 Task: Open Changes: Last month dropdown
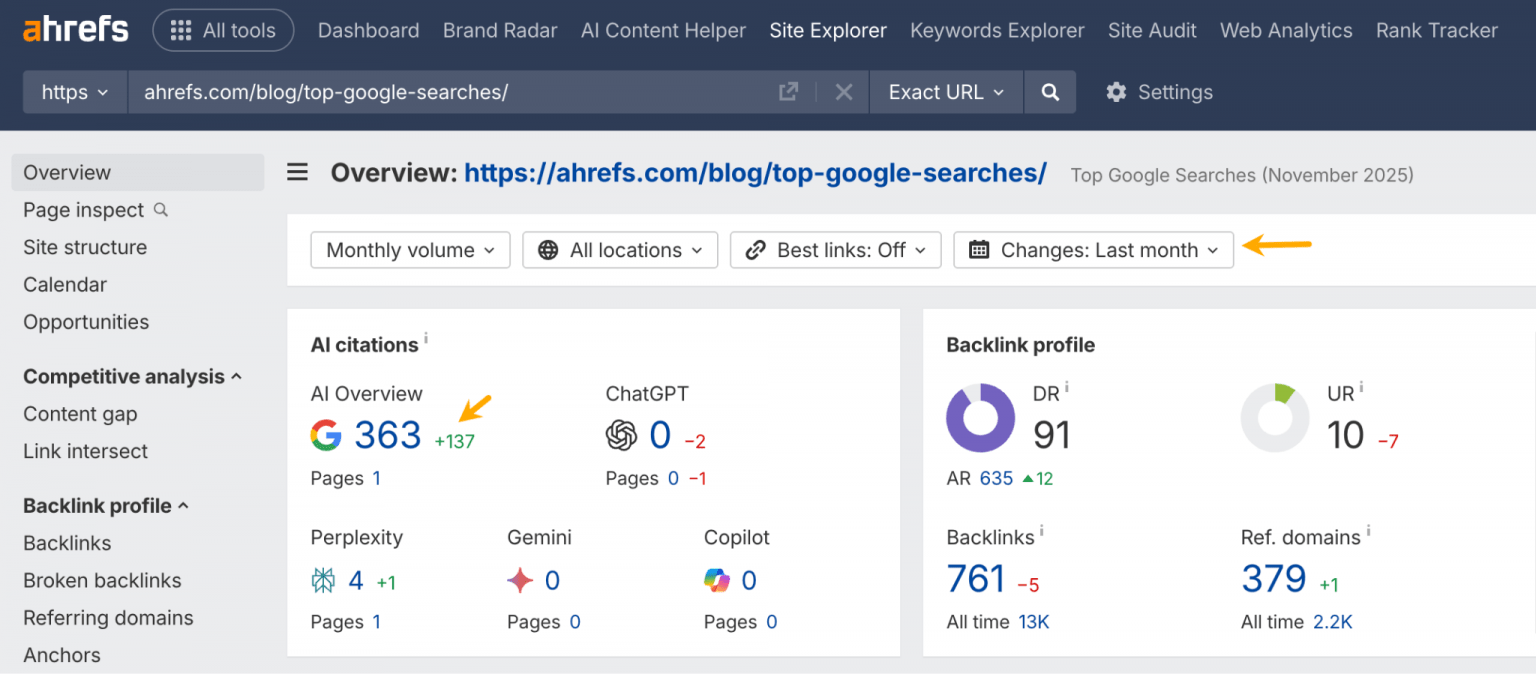click(1094, 250)
